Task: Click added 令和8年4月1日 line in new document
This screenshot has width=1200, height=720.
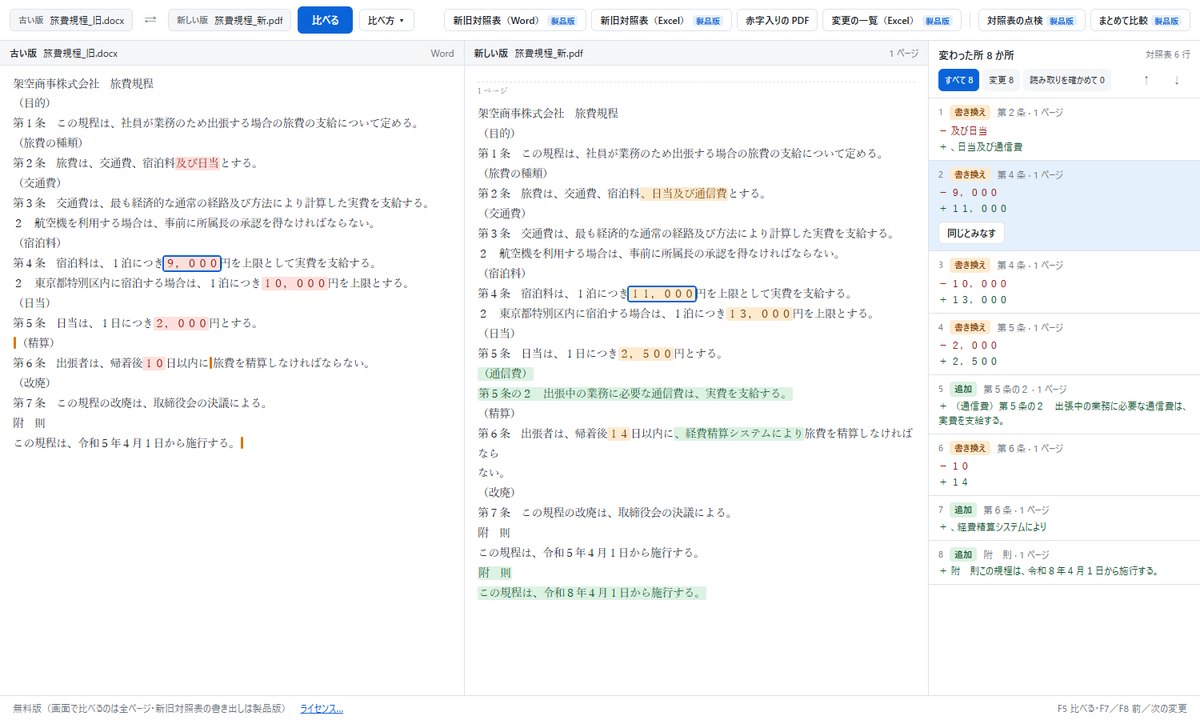Action: click(592, 593)
